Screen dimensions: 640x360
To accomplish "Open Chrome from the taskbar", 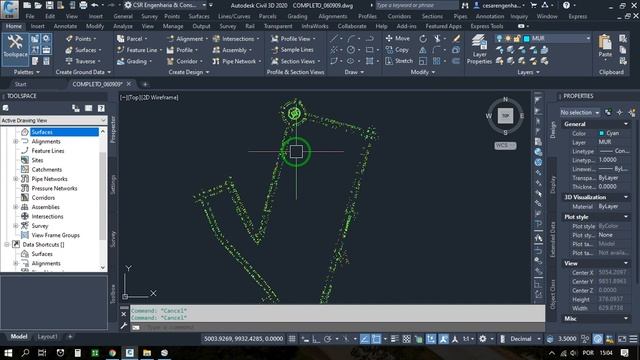I will point(112,353).
